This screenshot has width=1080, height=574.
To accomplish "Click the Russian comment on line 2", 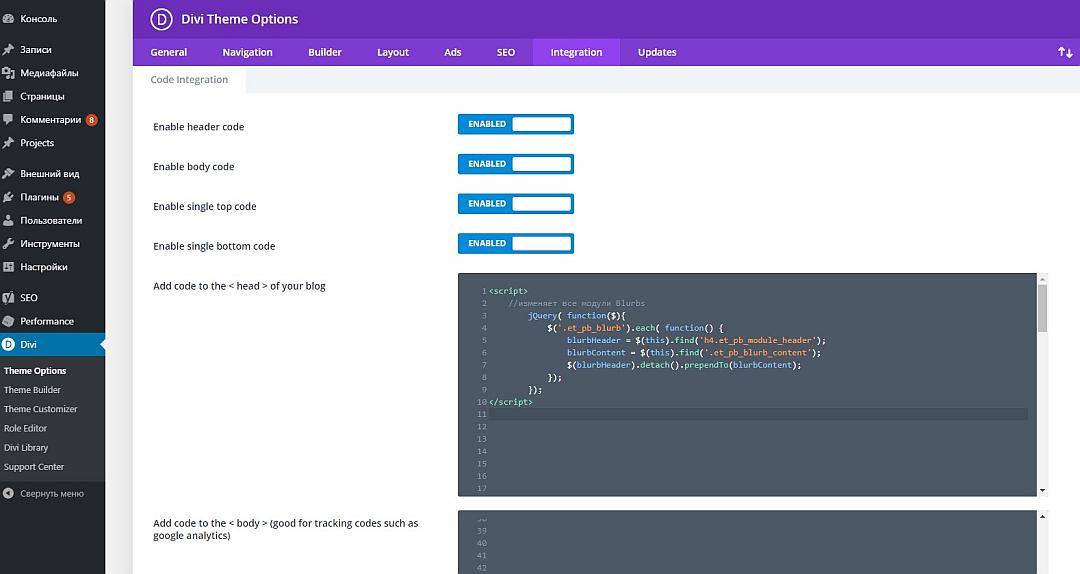I will click(577, 303).
